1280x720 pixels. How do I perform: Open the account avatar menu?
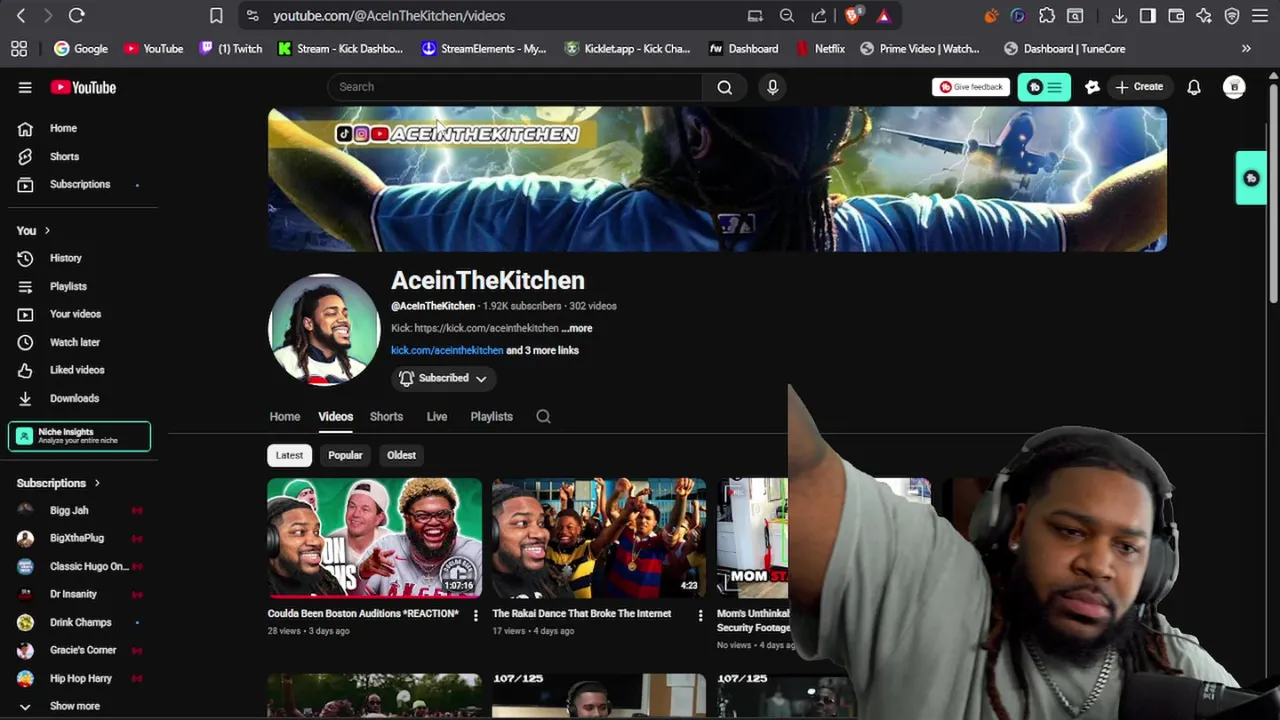[1234, 87]
